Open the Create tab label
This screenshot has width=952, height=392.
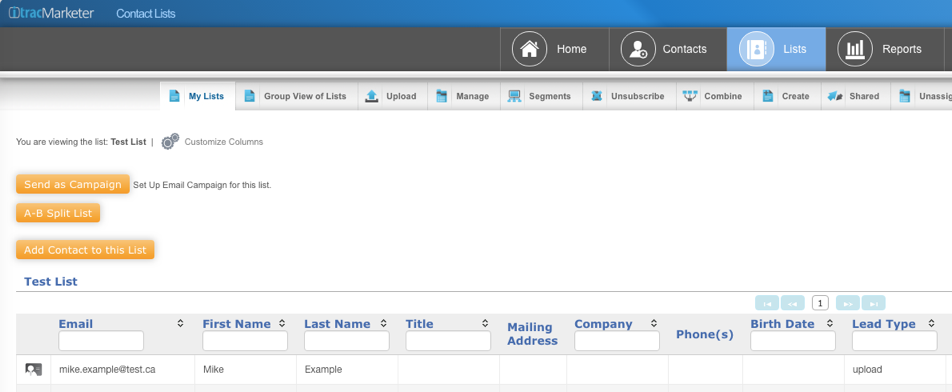pyautogui.click(x=795, y=96)
